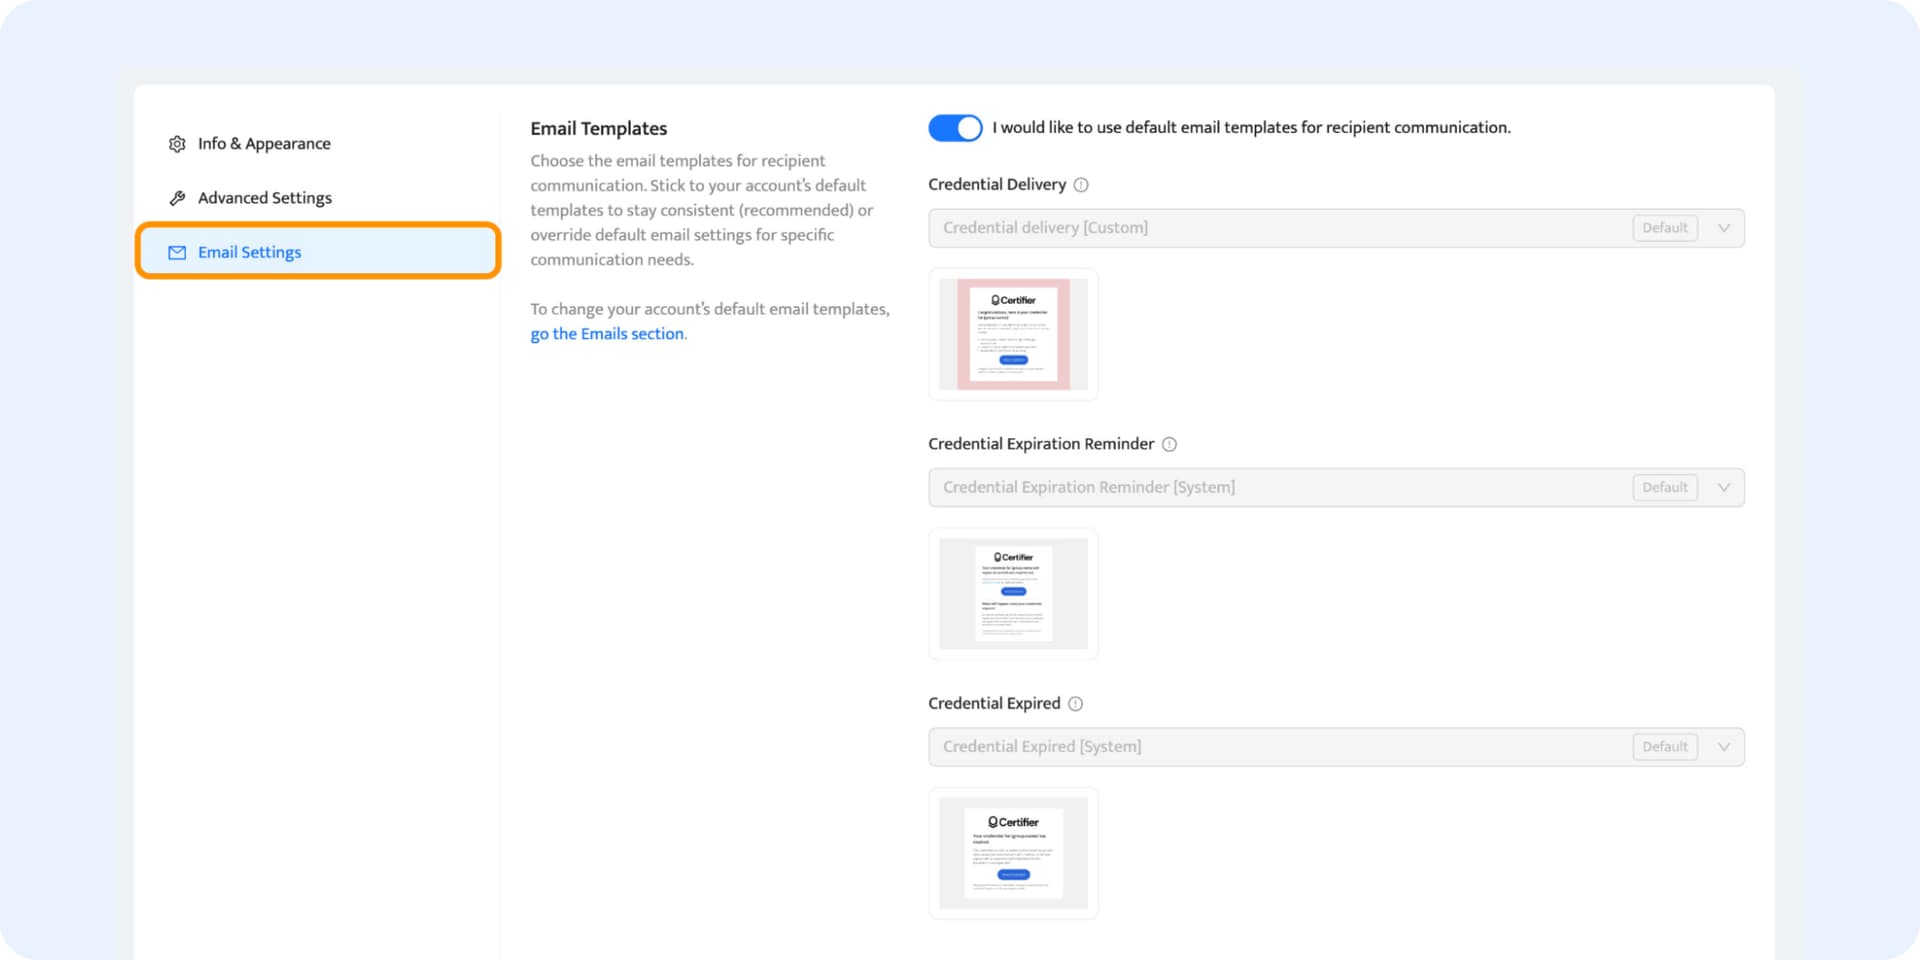Image resolution: width=1920 pixels, height=960 pixels.
Task: Open the Credential Expired email preview thumbnail
Action: point(1013,853)
